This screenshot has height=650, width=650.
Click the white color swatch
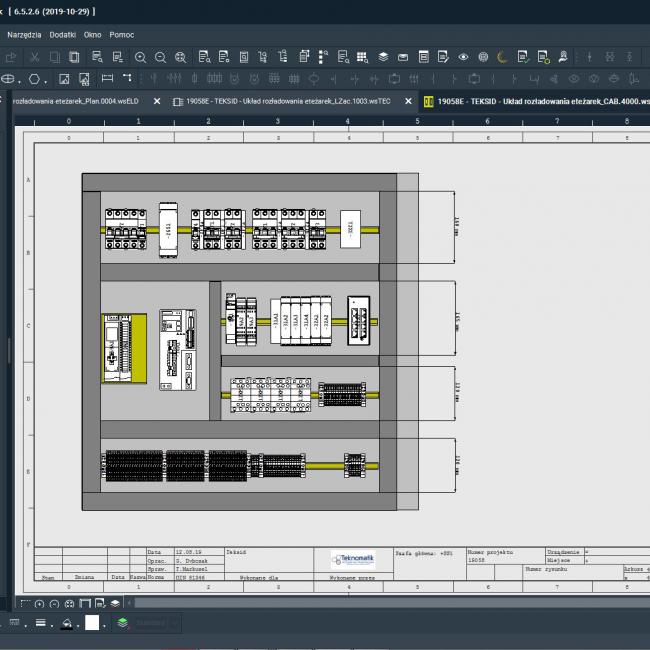click(x=92, y=623)
